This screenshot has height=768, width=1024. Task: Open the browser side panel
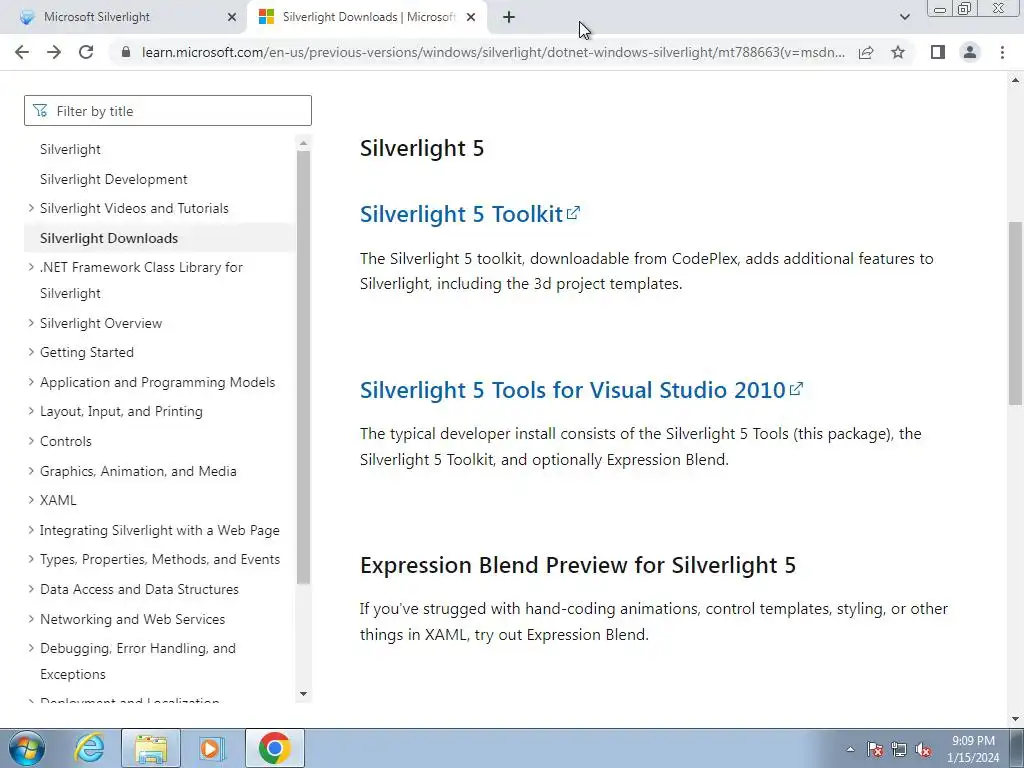tap(938, 52)
